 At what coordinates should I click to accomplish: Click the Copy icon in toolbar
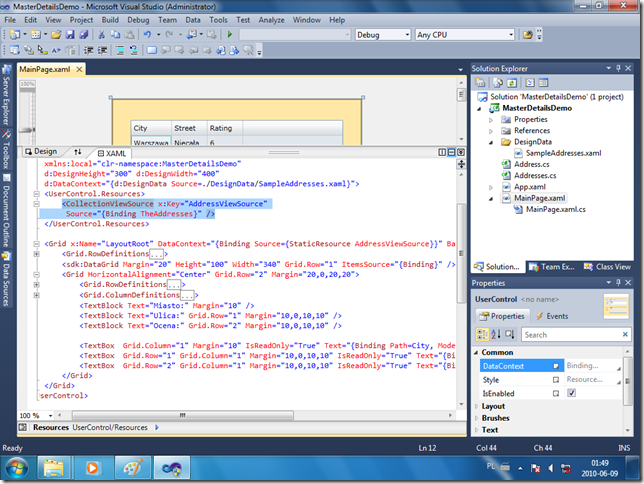[x=116, y=35]
